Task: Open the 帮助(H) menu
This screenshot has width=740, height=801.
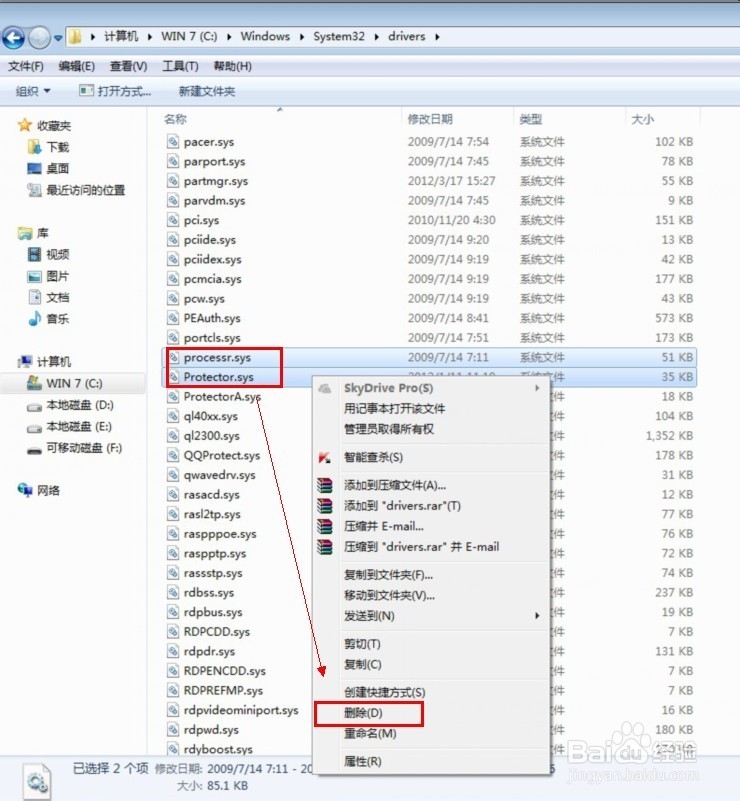Action: [232, 66]
